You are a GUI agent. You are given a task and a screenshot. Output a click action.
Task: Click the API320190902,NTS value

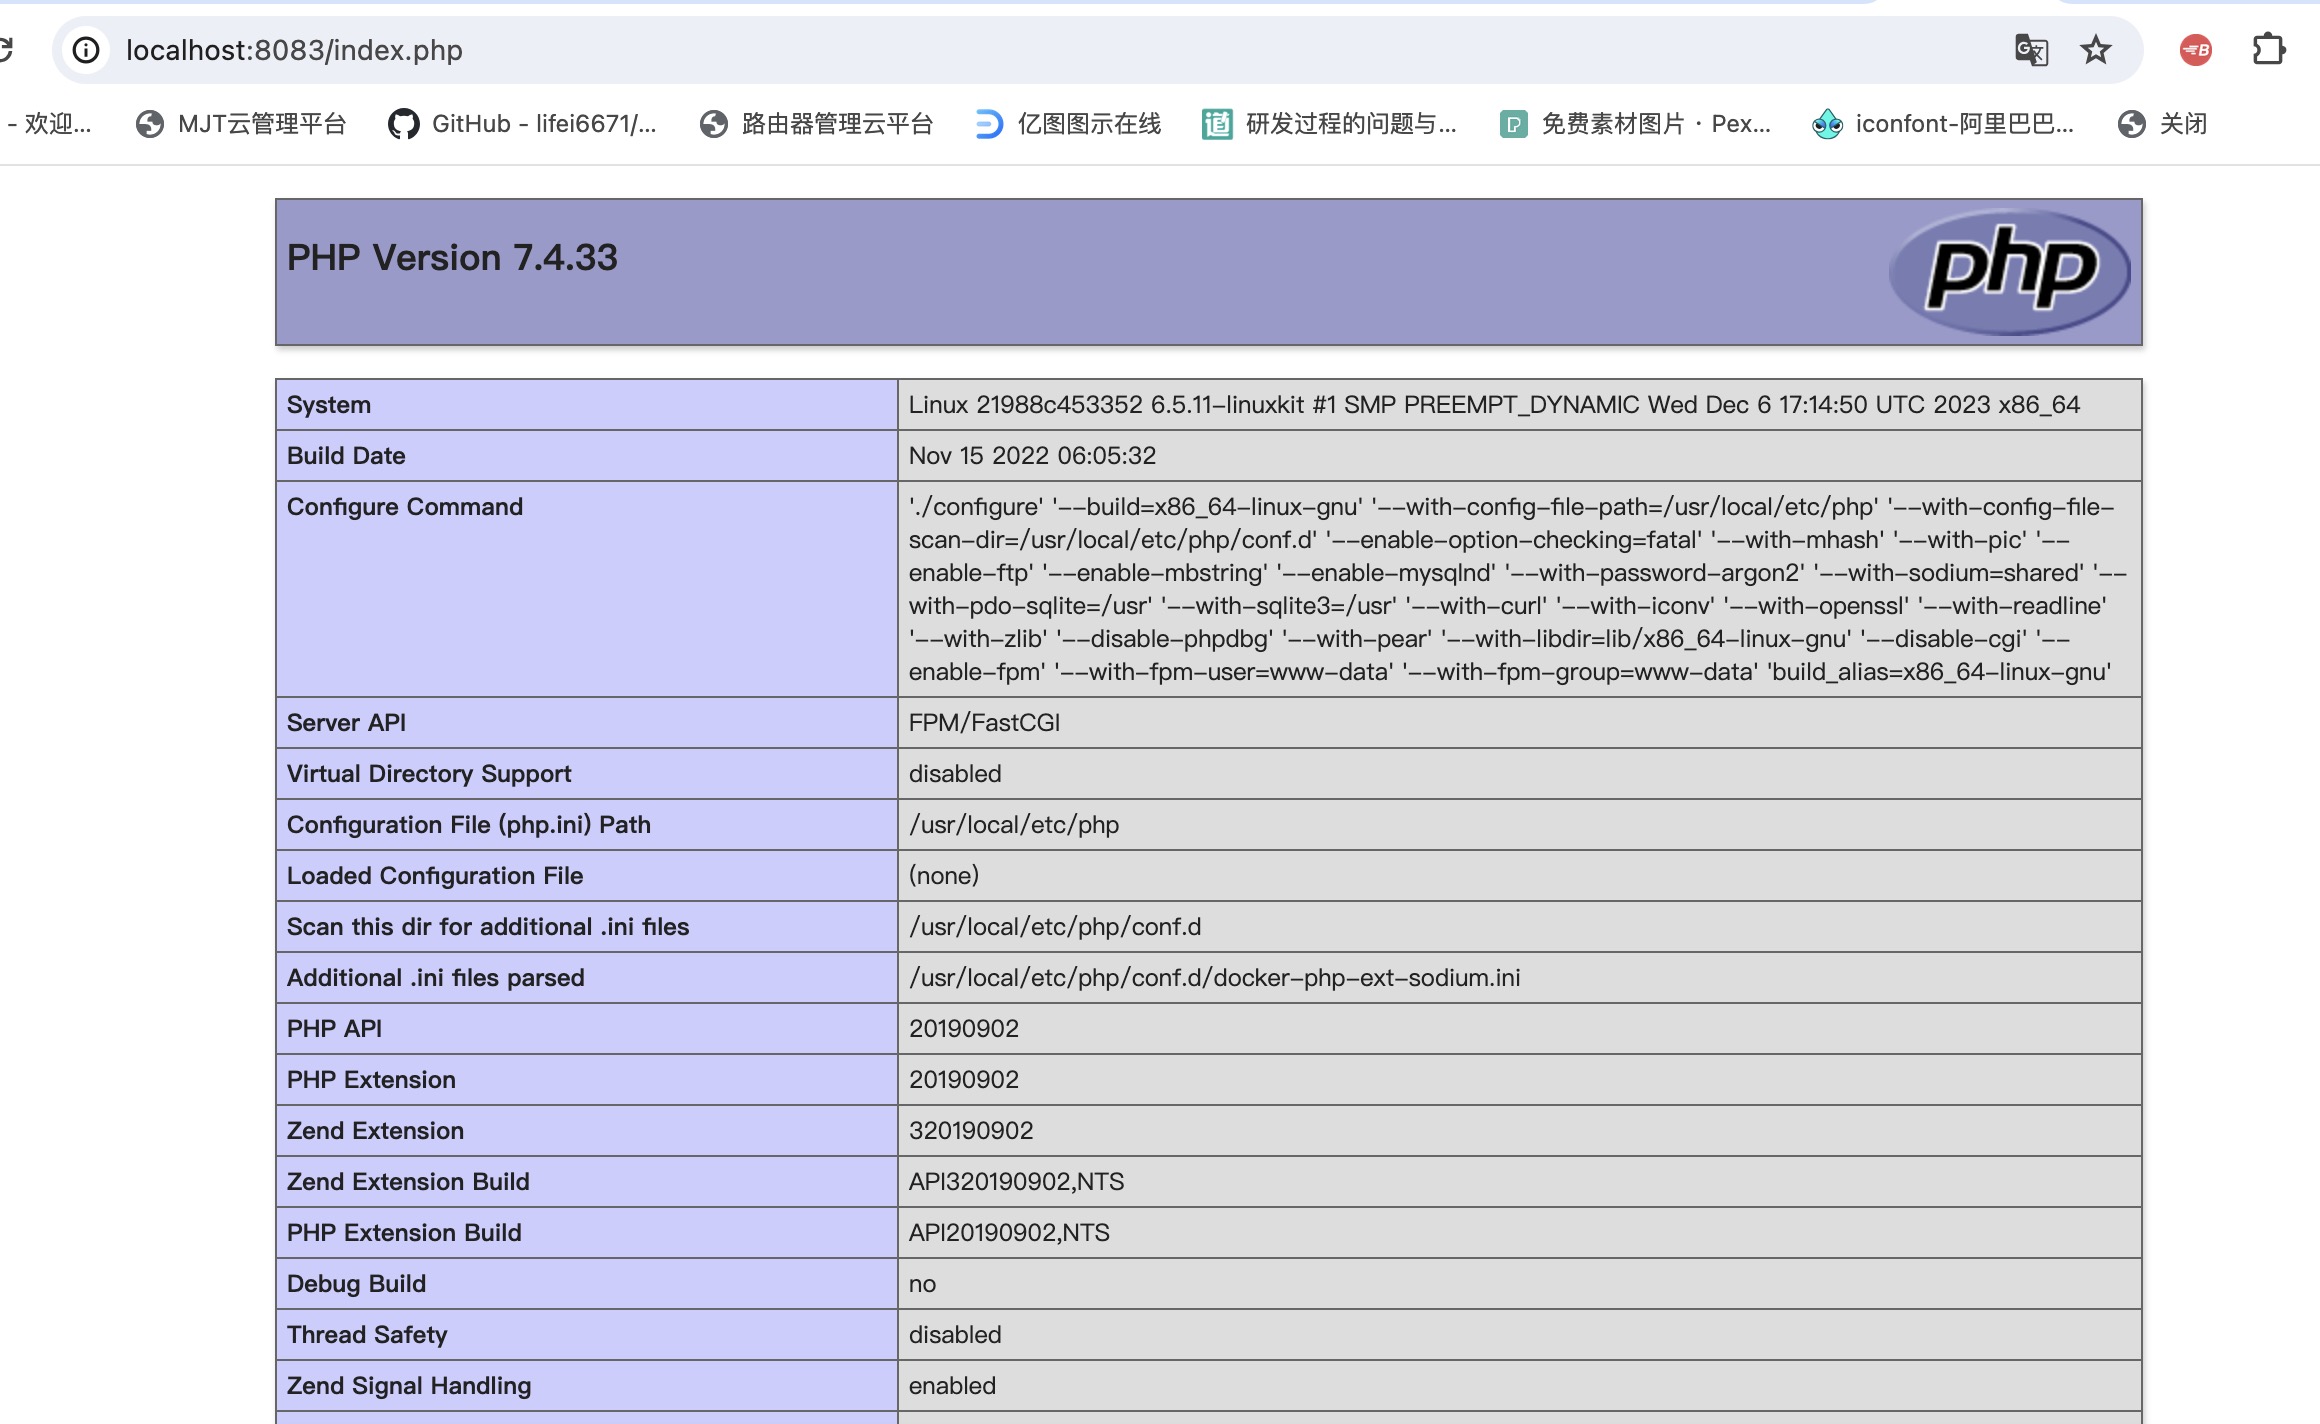(x=1016, y=1182)
